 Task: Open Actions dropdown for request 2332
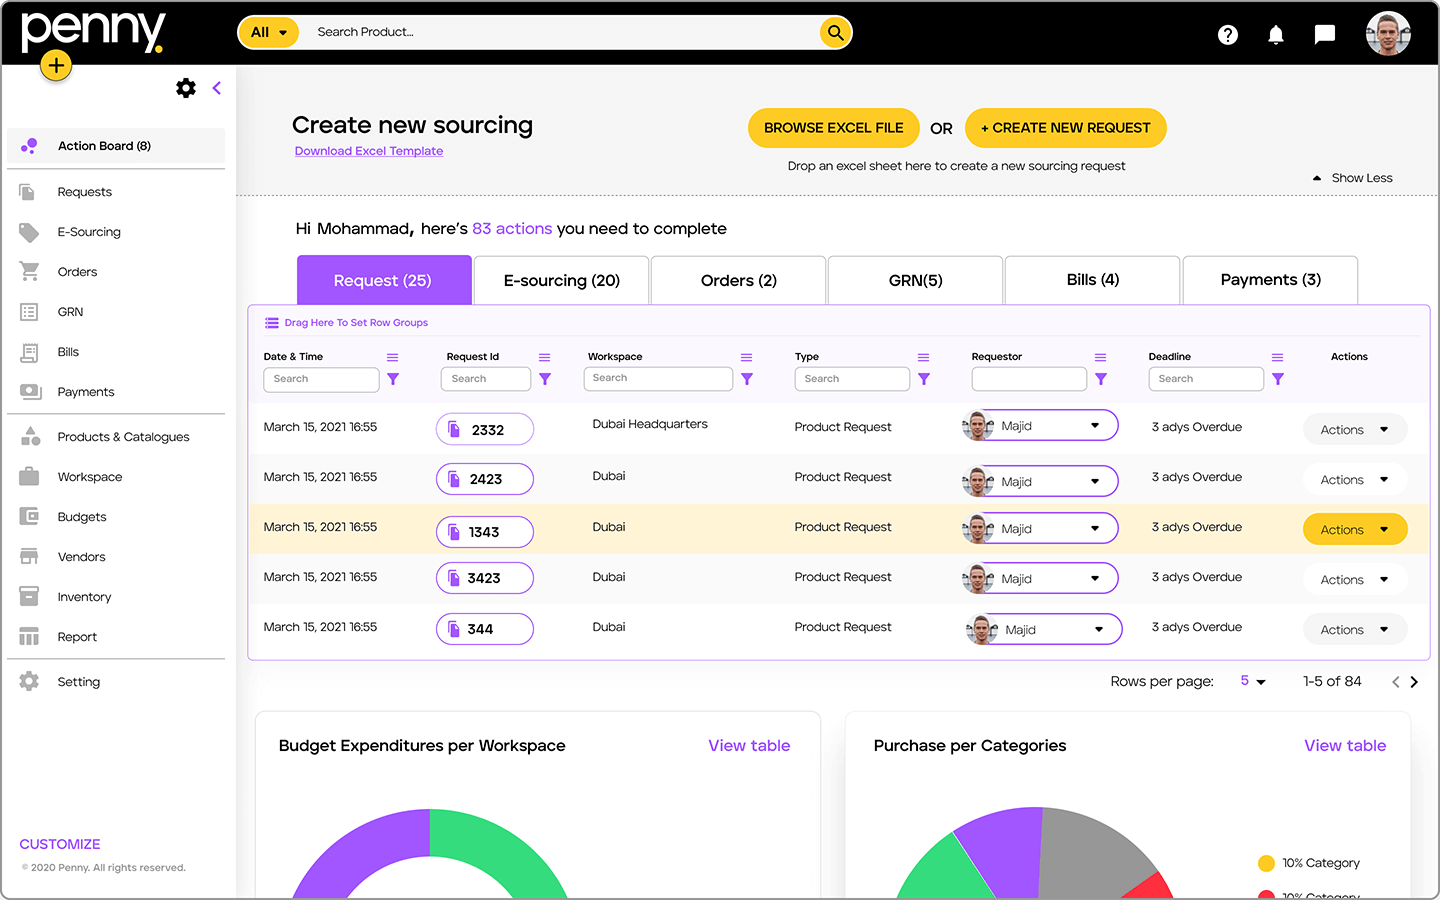[1355, 429]
